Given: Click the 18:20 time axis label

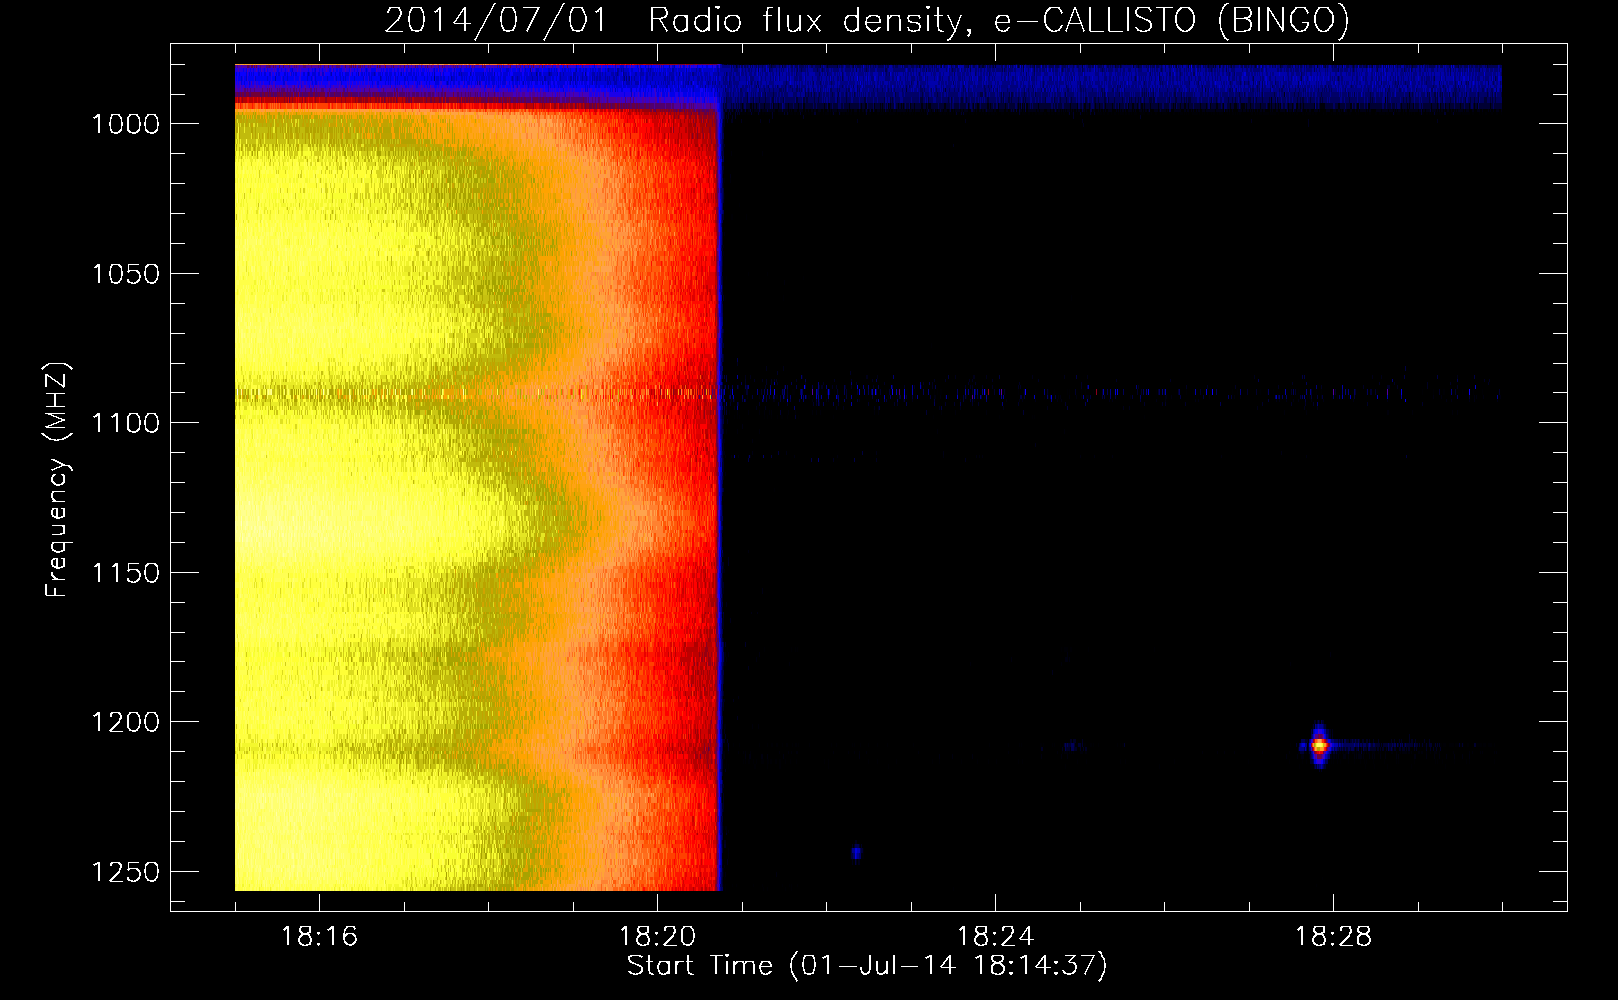Looking at the screenshot, I should (657, 936).
